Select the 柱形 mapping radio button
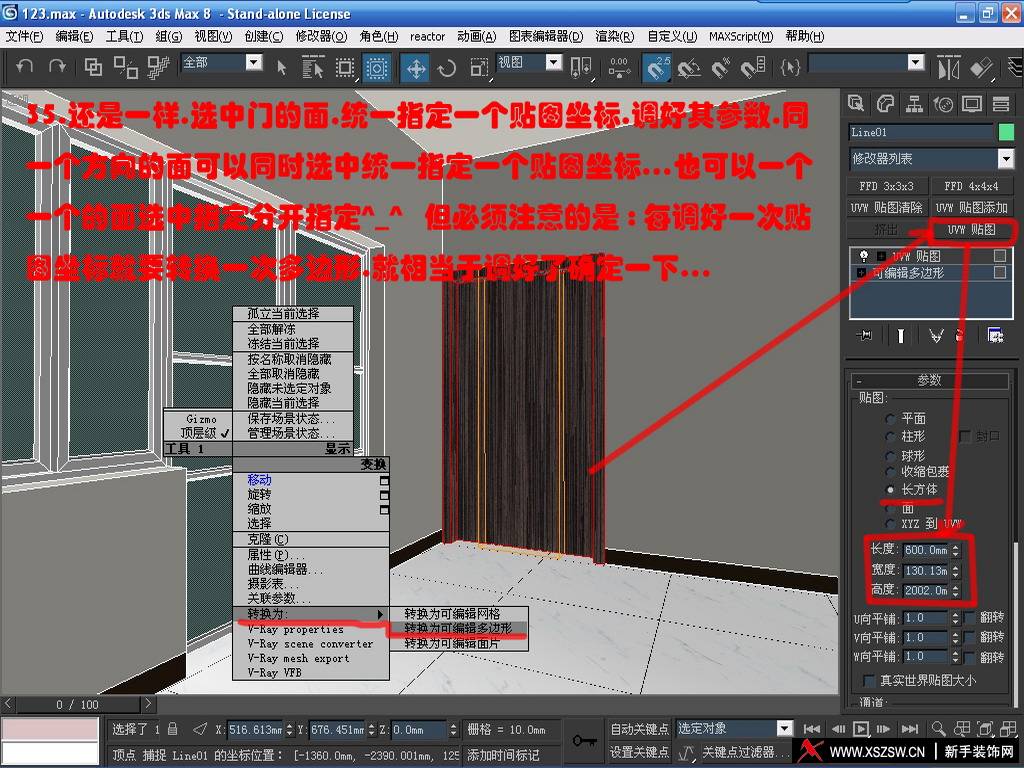The height and width of the screenshot is (768, 1024). (890, 436)
